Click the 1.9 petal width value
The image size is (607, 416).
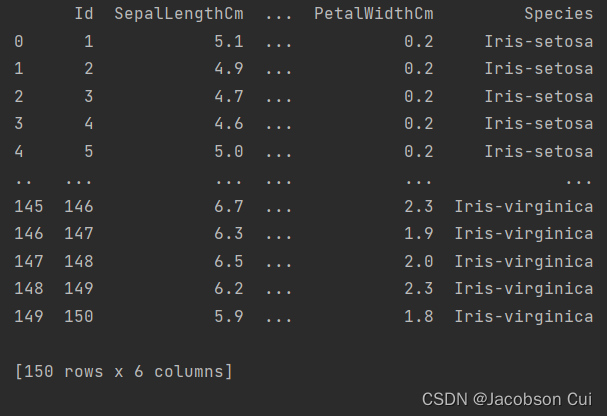point(418,234)
